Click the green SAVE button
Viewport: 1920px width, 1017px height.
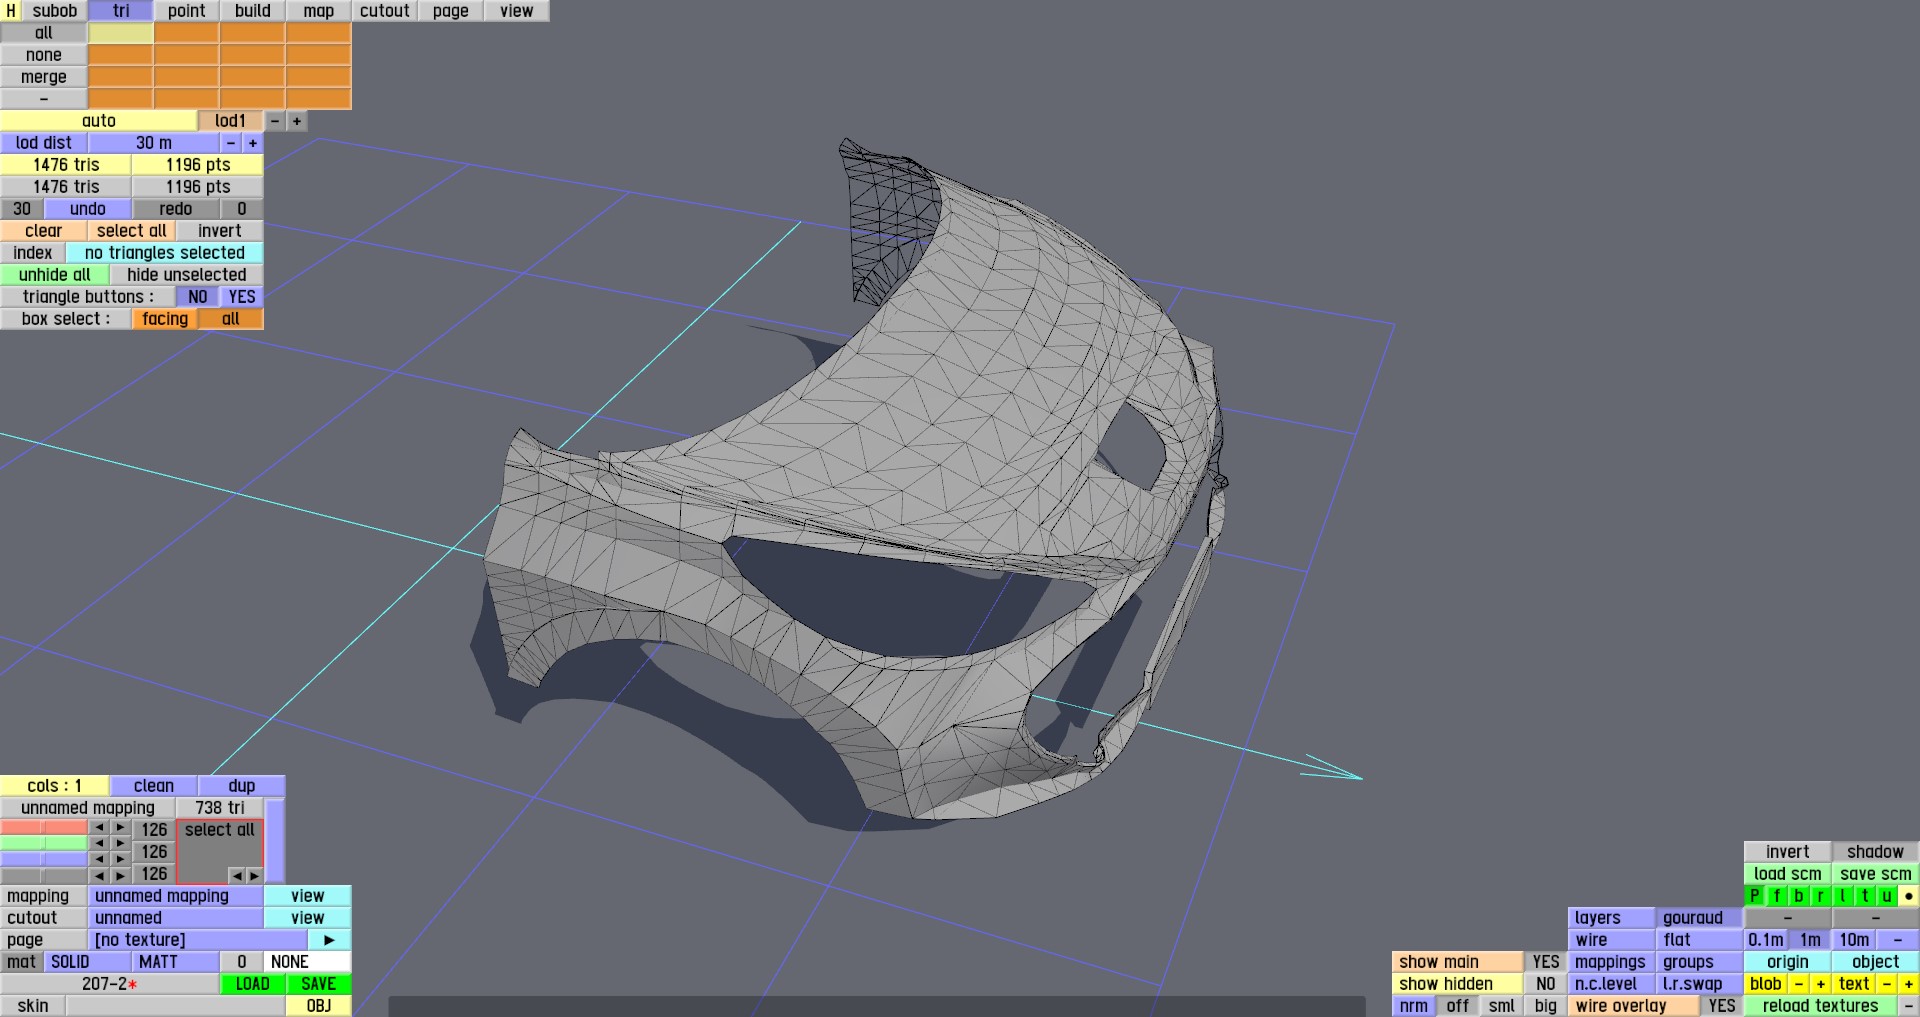pos(318,984)
